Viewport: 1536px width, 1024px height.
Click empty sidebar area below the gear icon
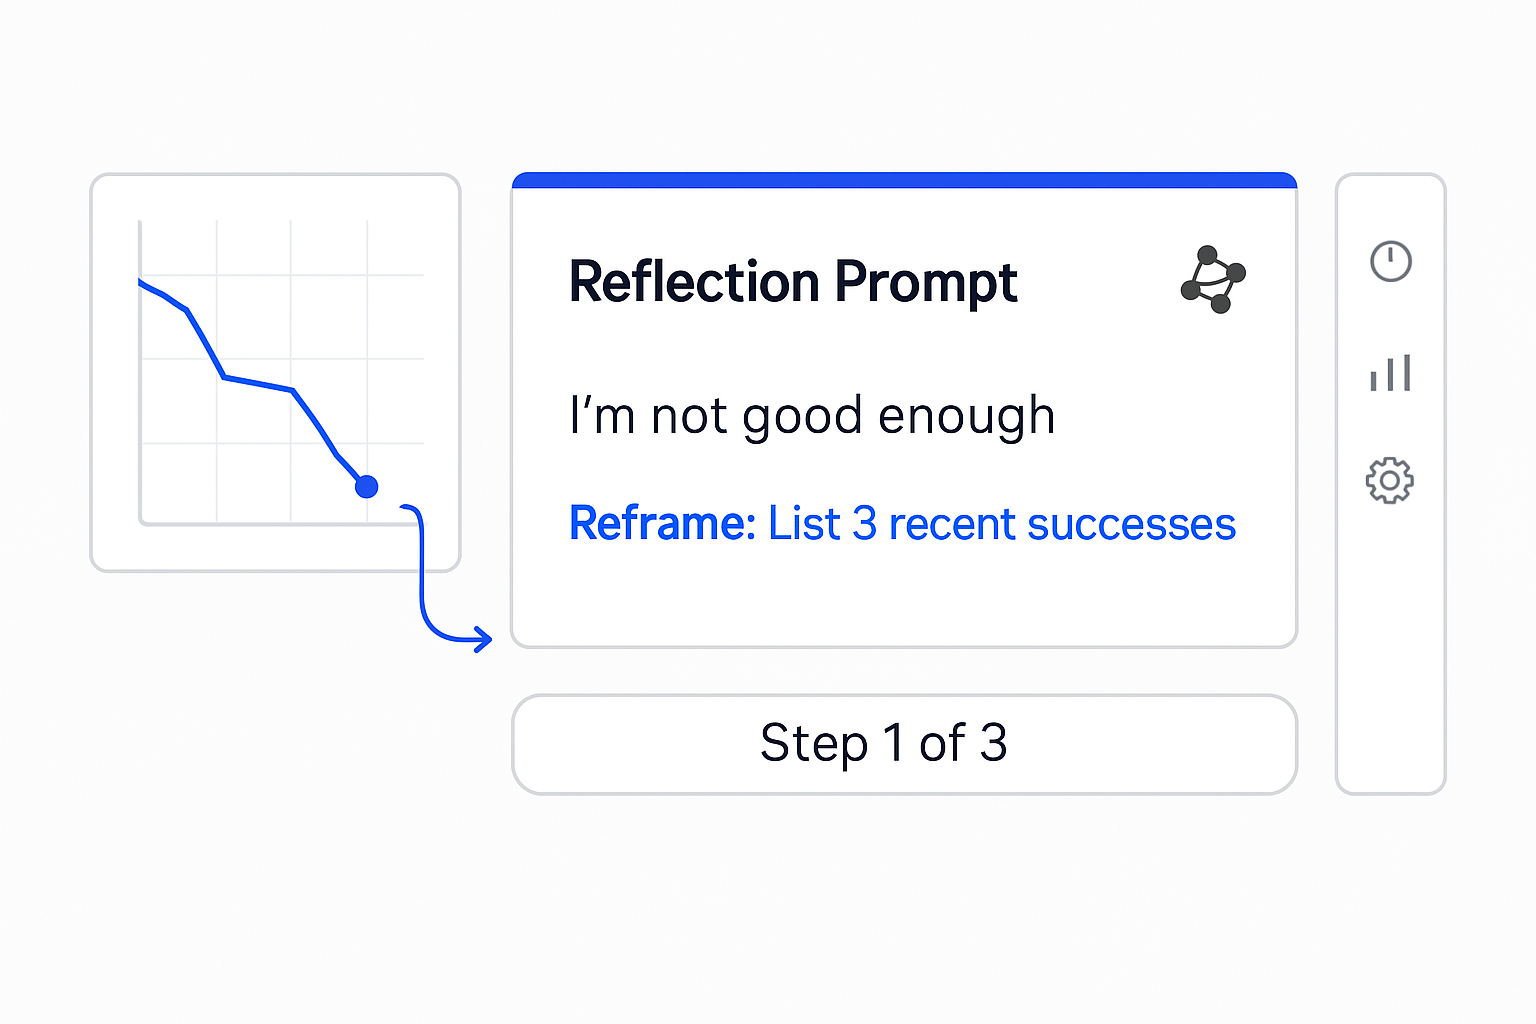click(x=1390, y=650)
